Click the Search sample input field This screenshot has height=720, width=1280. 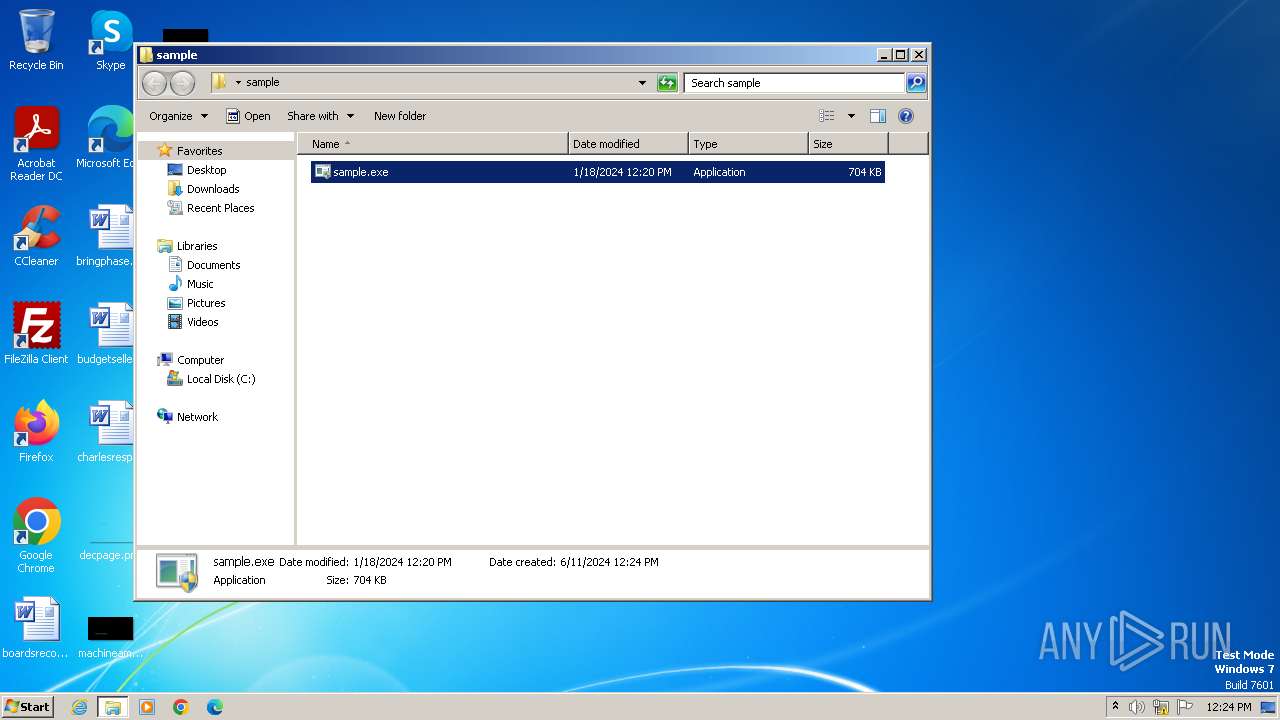[x=795, y=83]
